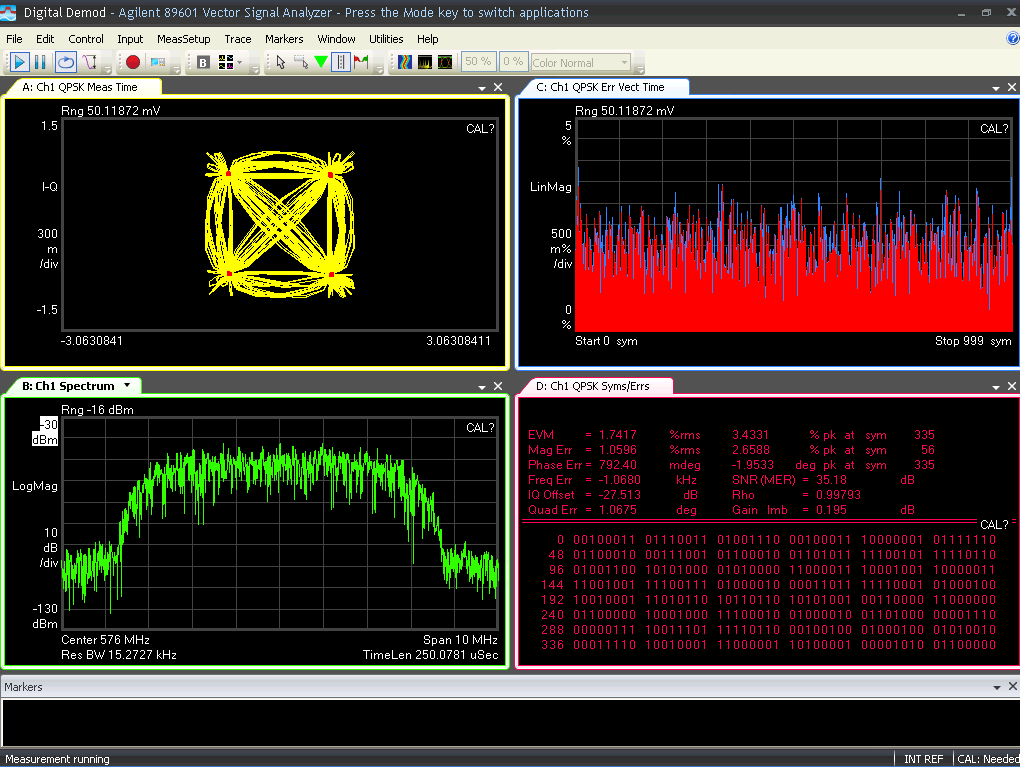Toggle continuous sweep loop icon

(x=66, y=62)
